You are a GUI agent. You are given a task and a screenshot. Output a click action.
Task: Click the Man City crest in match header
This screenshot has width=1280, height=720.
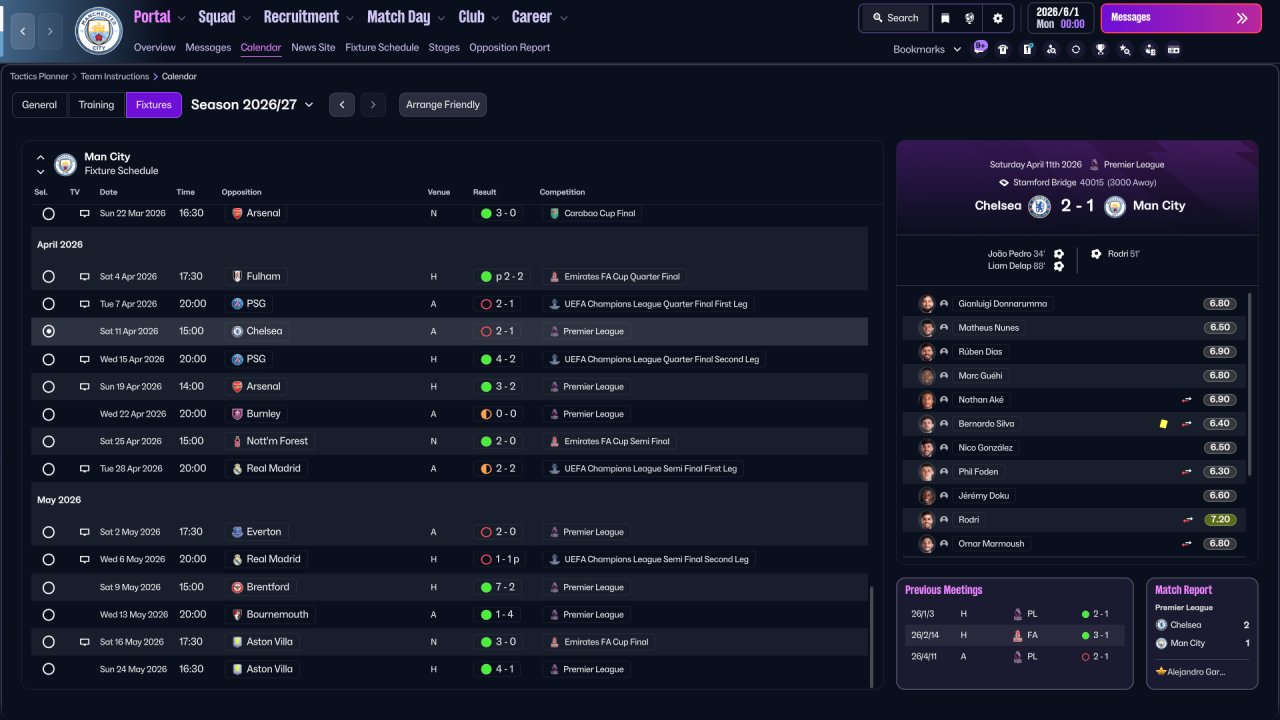(x=1116, y=206)
